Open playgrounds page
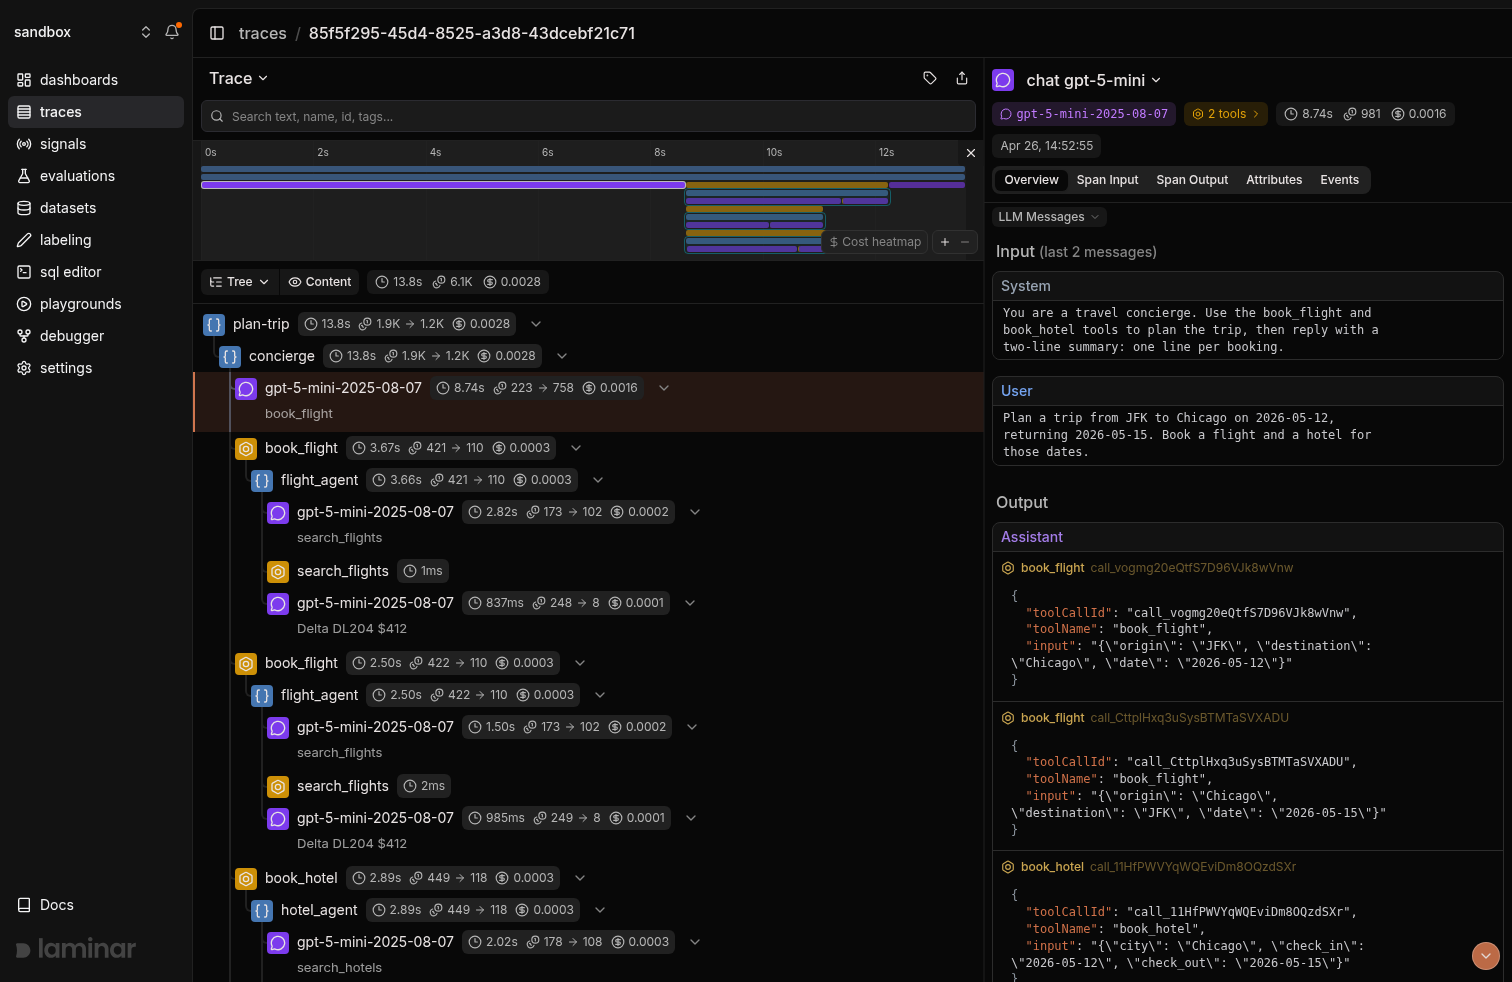This screenshot has height=982, width=1512. 96,304
